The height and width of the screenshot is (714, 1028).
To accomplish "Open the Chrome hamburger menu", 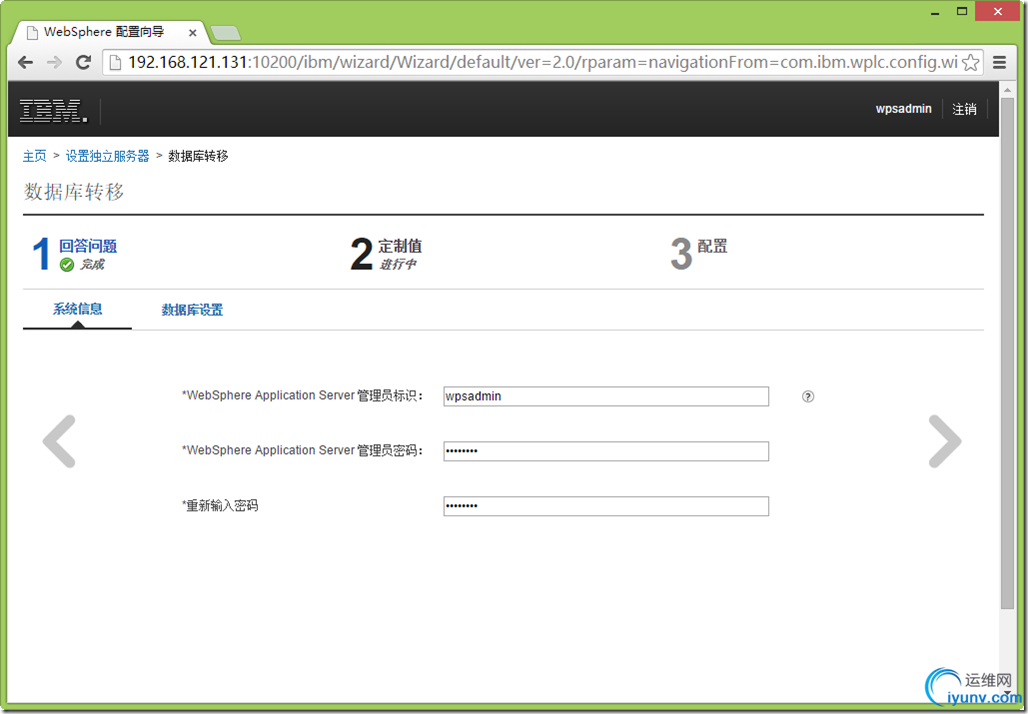I will point(1000,62).
